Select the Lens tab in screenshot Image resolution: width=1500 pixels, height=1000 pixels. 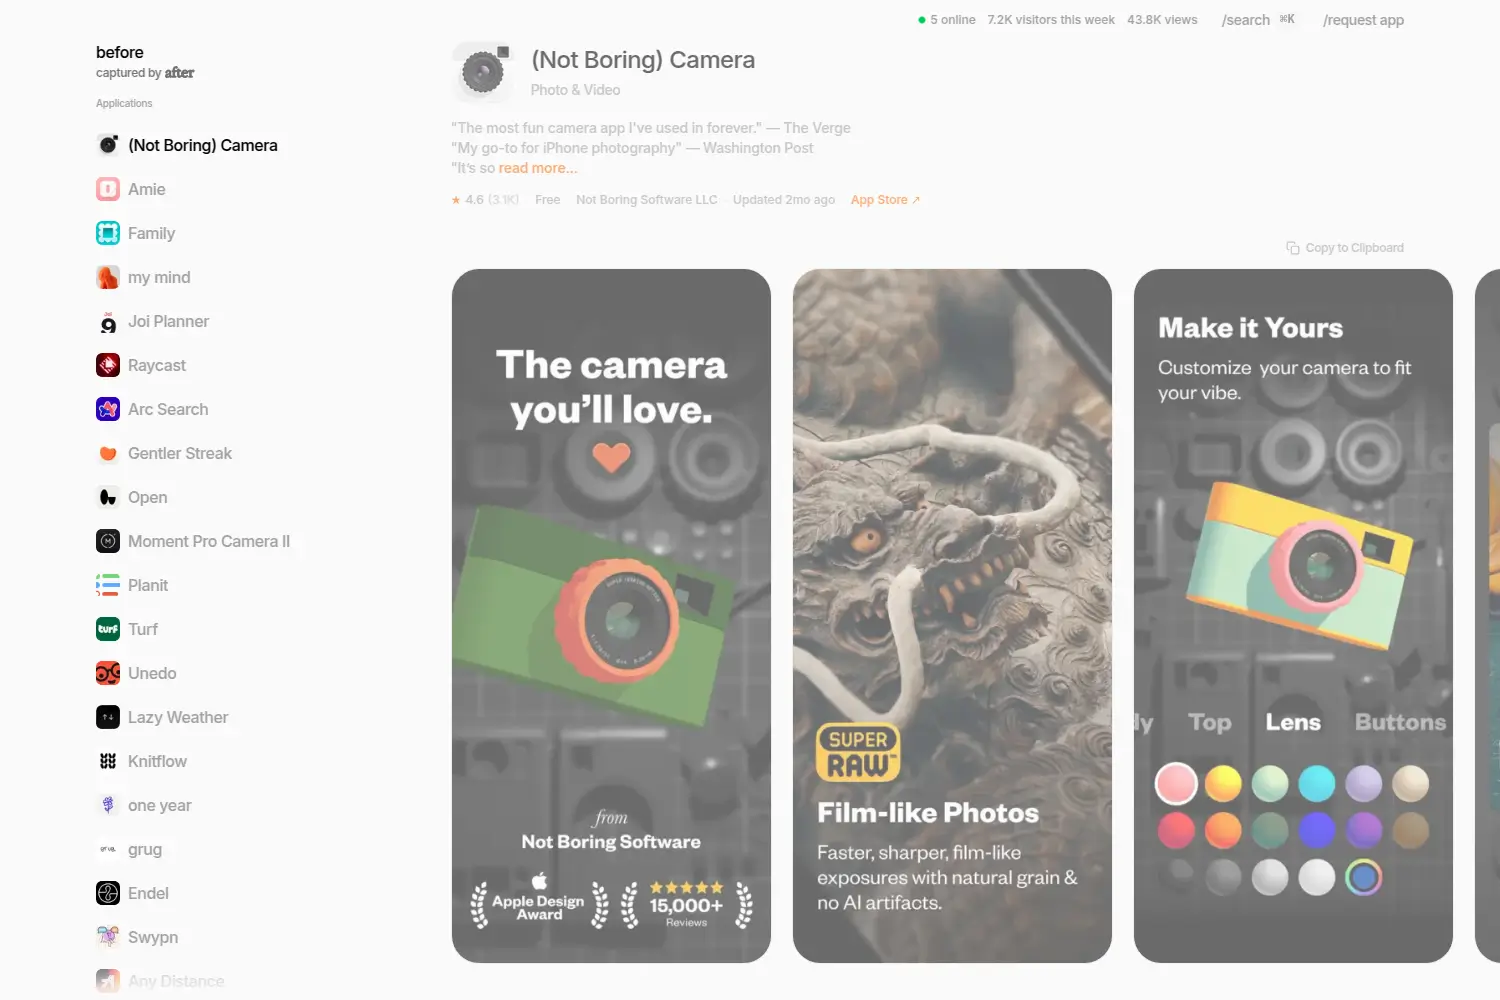pyautogui.click(x=1293, y=722)
